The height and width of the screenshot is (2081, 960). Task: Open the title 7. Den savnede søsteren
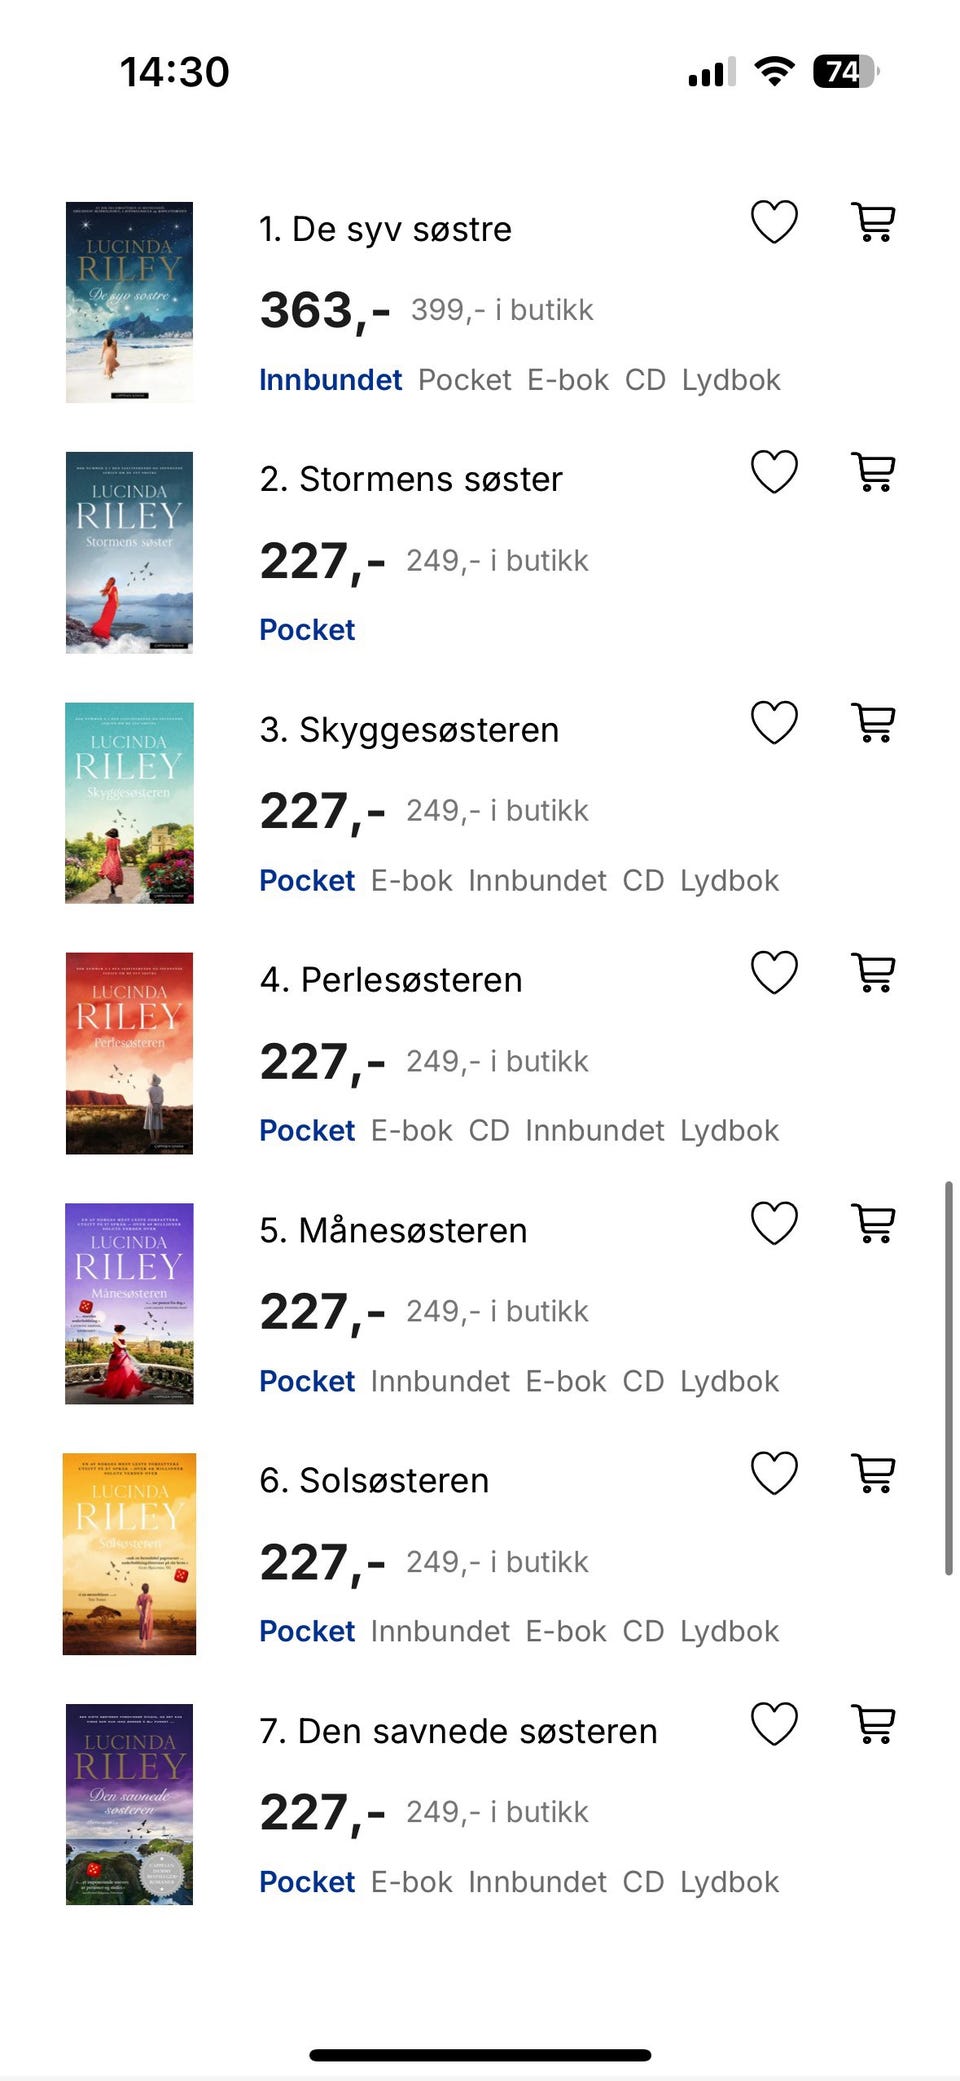pyautogui.click(x=458, y=1731)
